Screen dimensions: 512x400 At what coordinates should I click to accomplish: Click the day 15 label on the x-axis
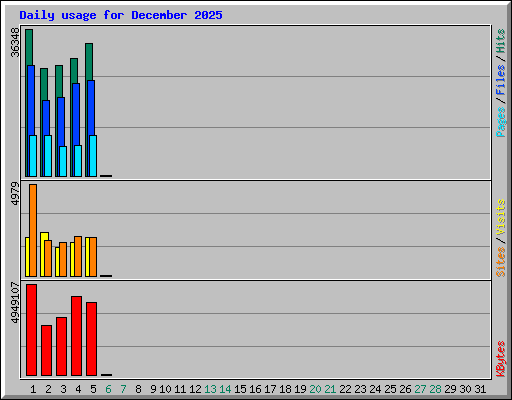[240, 389]
